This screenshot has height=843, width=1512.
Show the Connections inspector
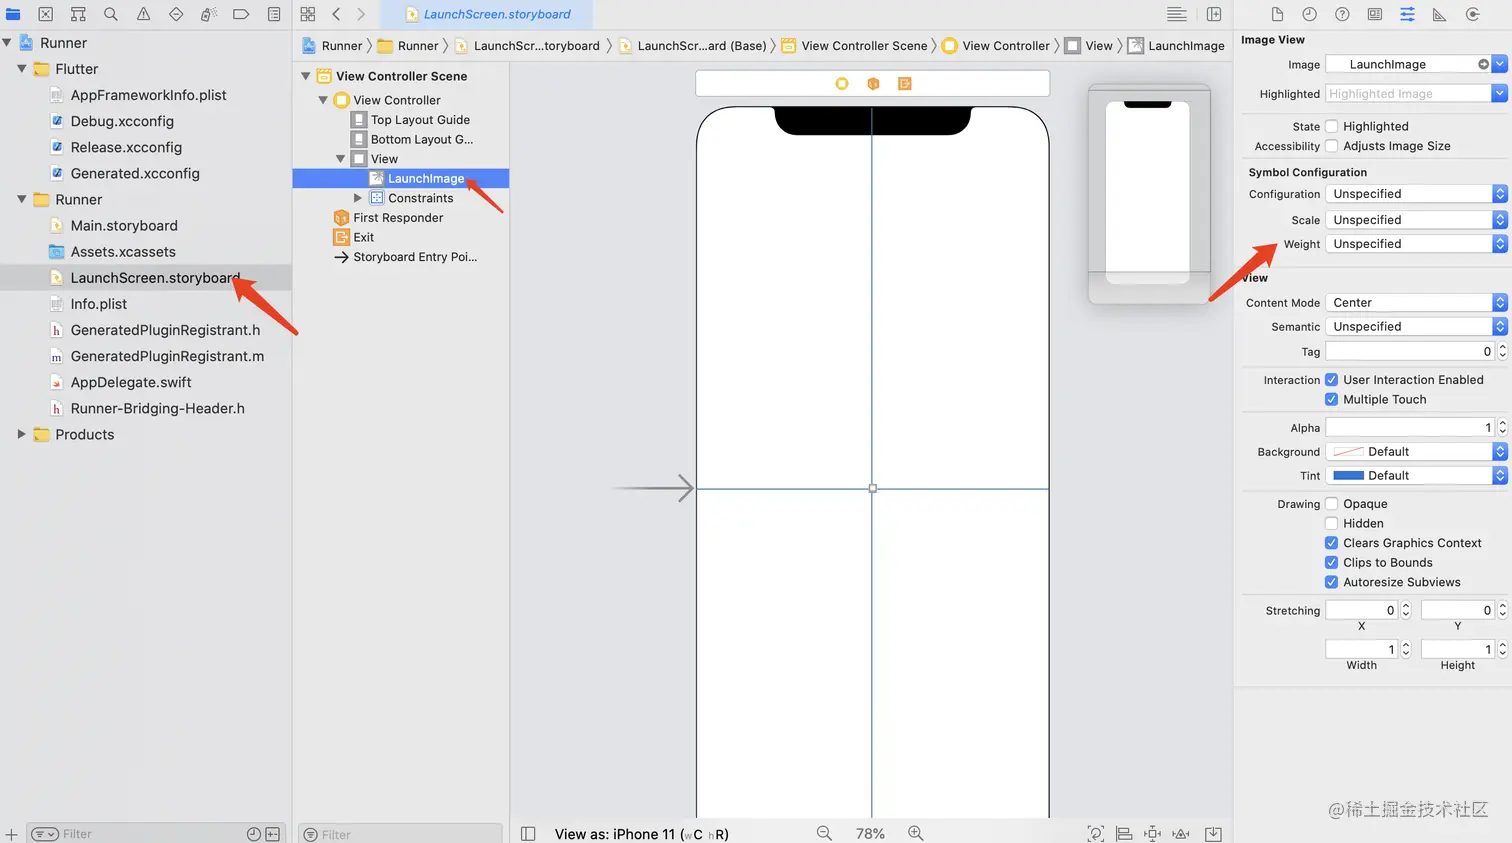pos(1472,14)
